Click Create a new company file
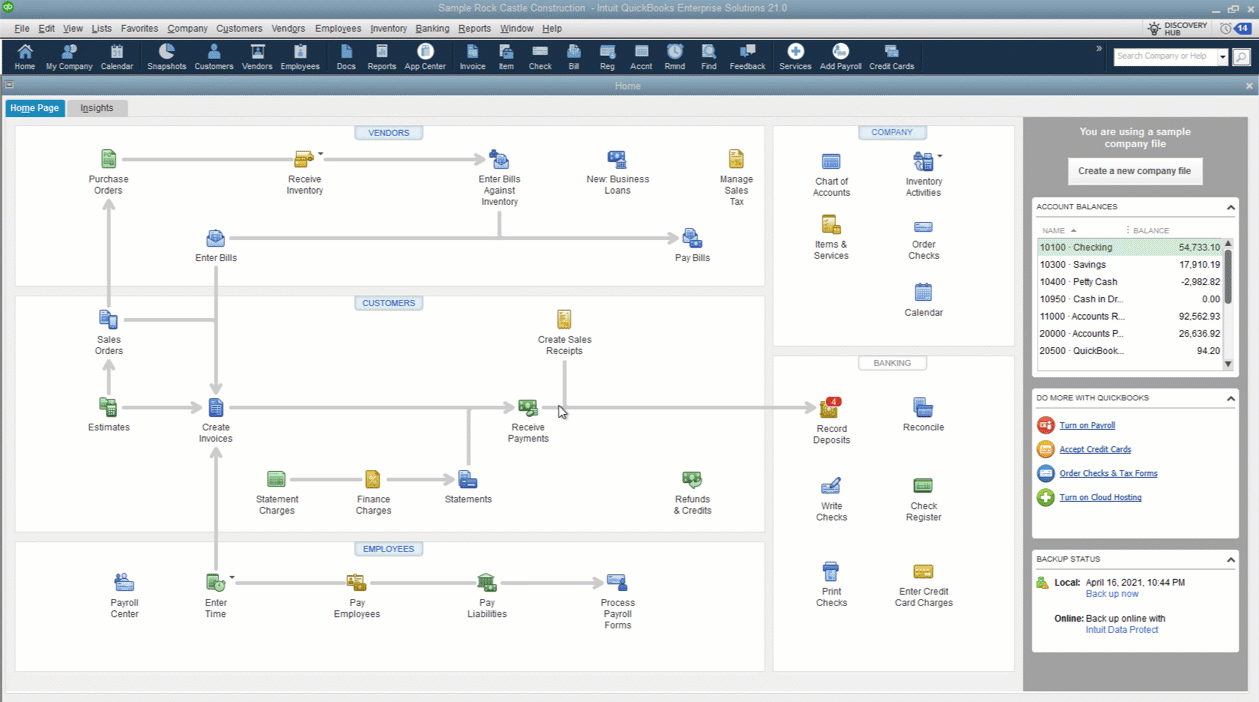This screenshot has width=1259, height=702. (1134, 171)
